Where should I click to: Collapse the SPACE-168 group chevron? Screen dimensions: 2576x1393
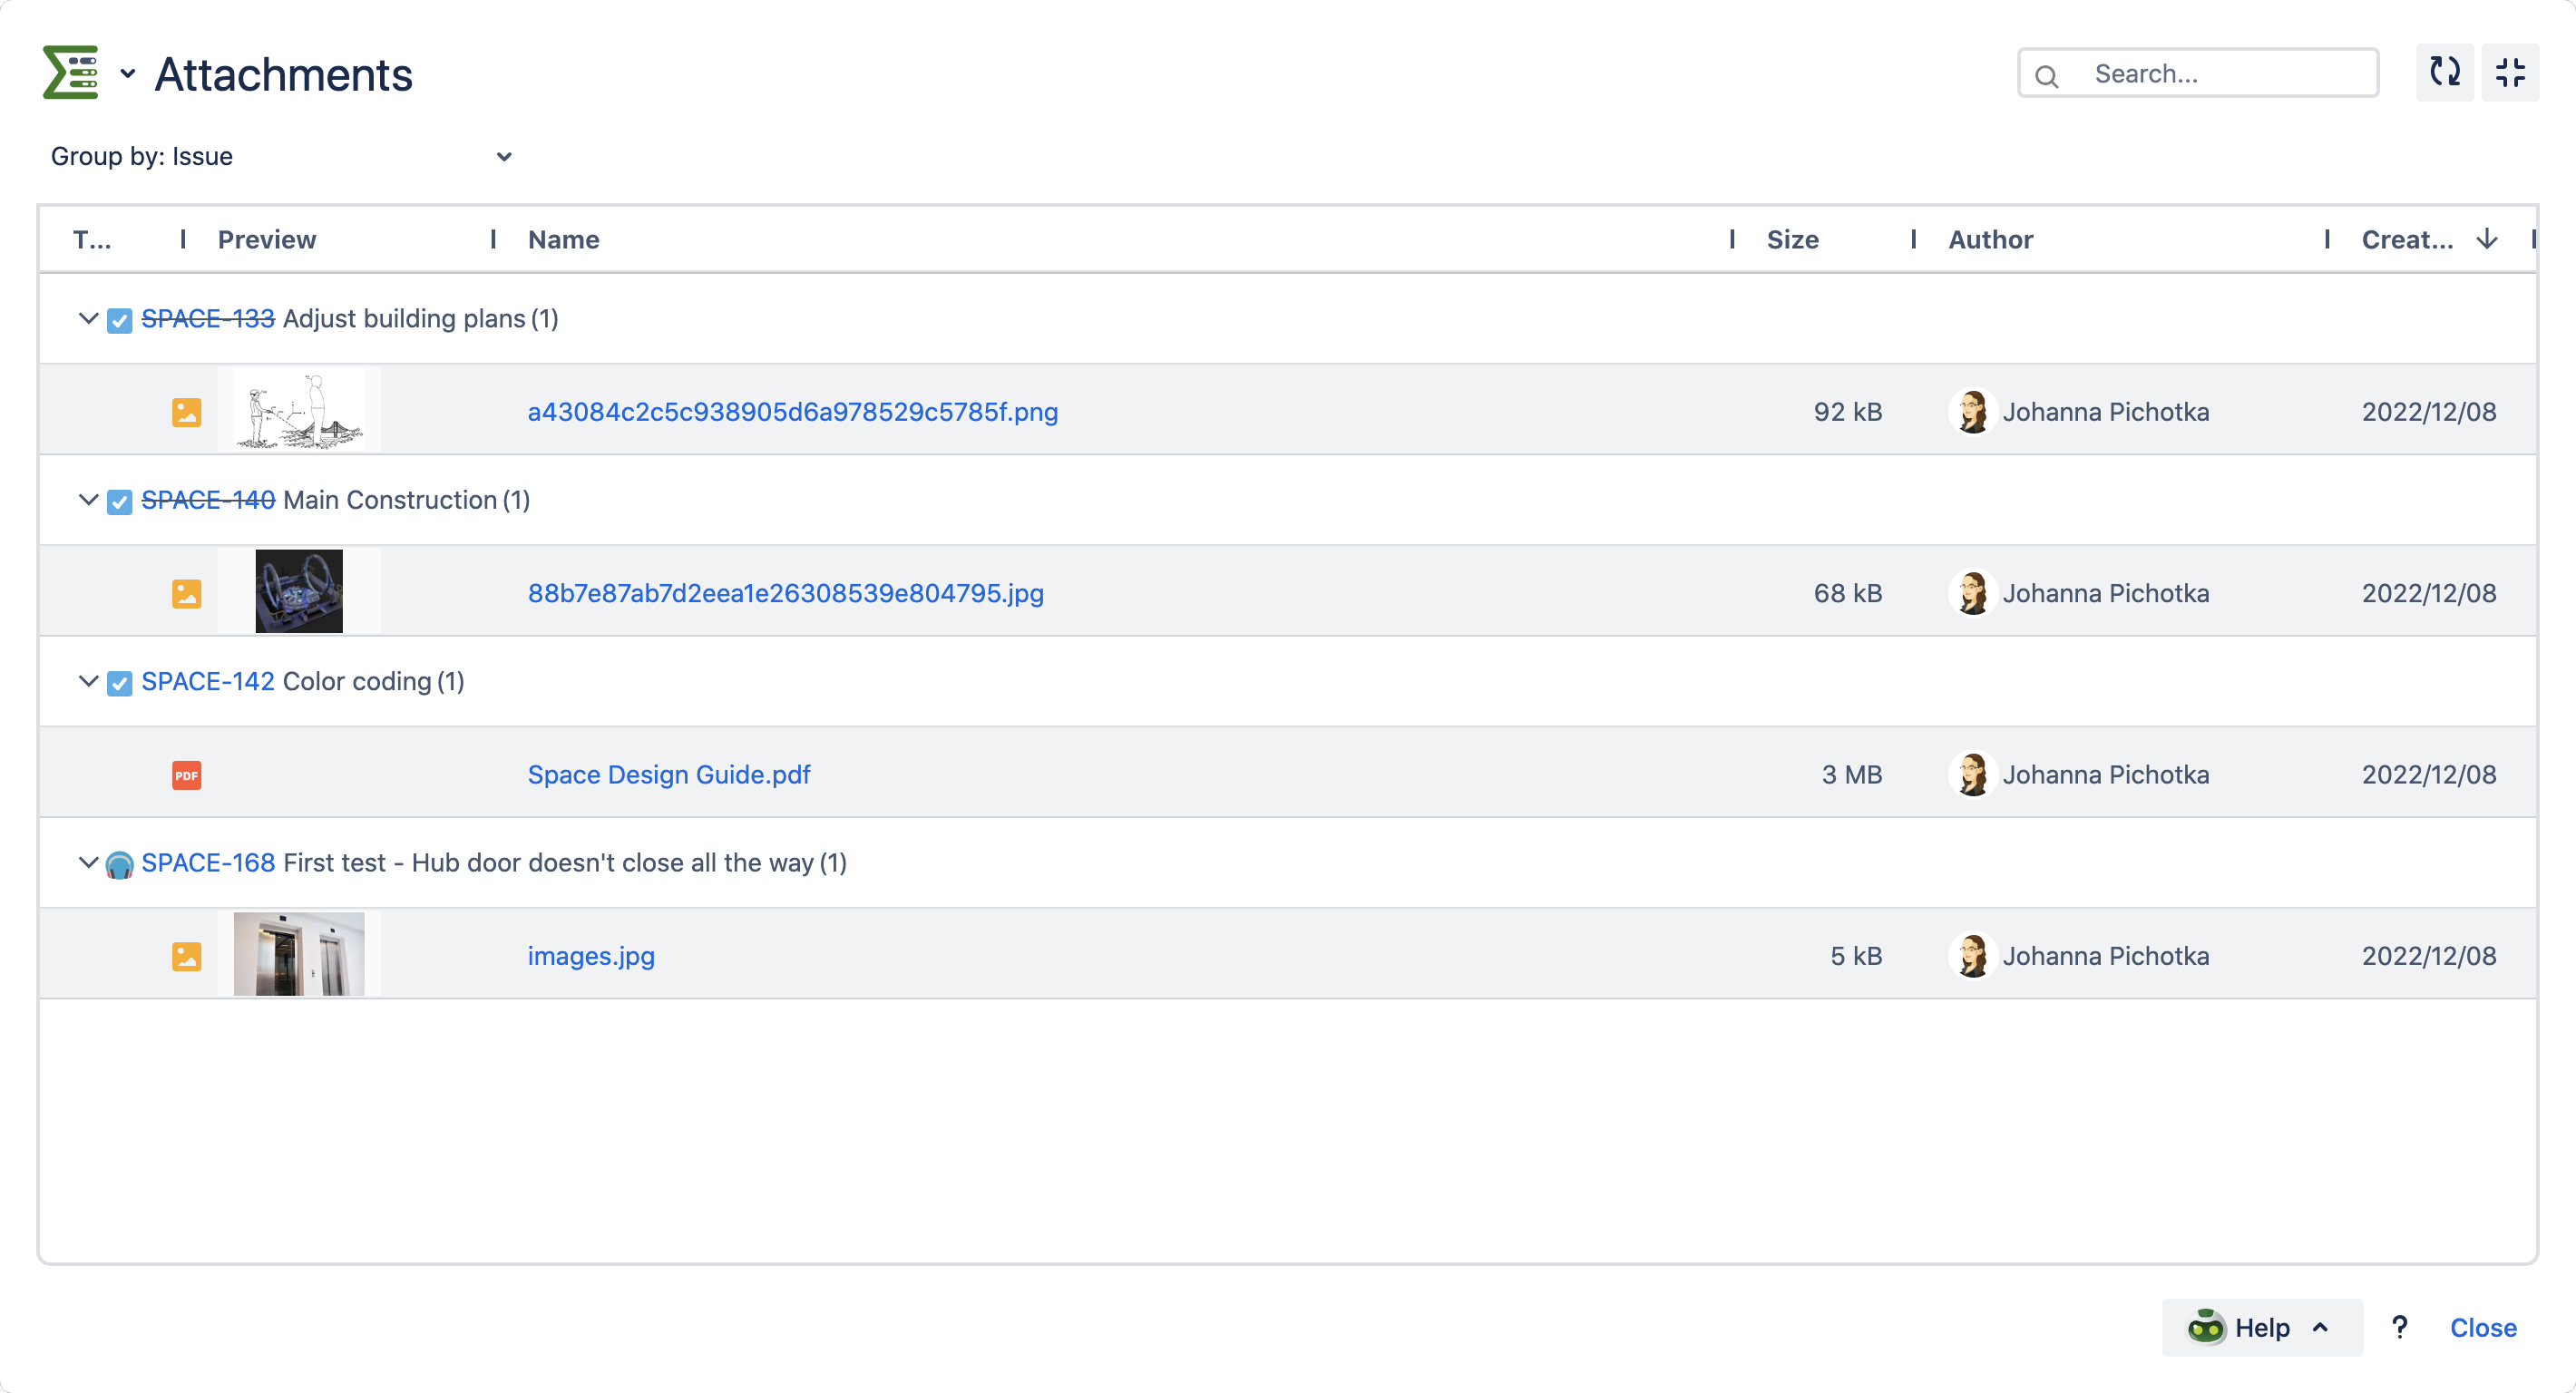tap(88, 864)
